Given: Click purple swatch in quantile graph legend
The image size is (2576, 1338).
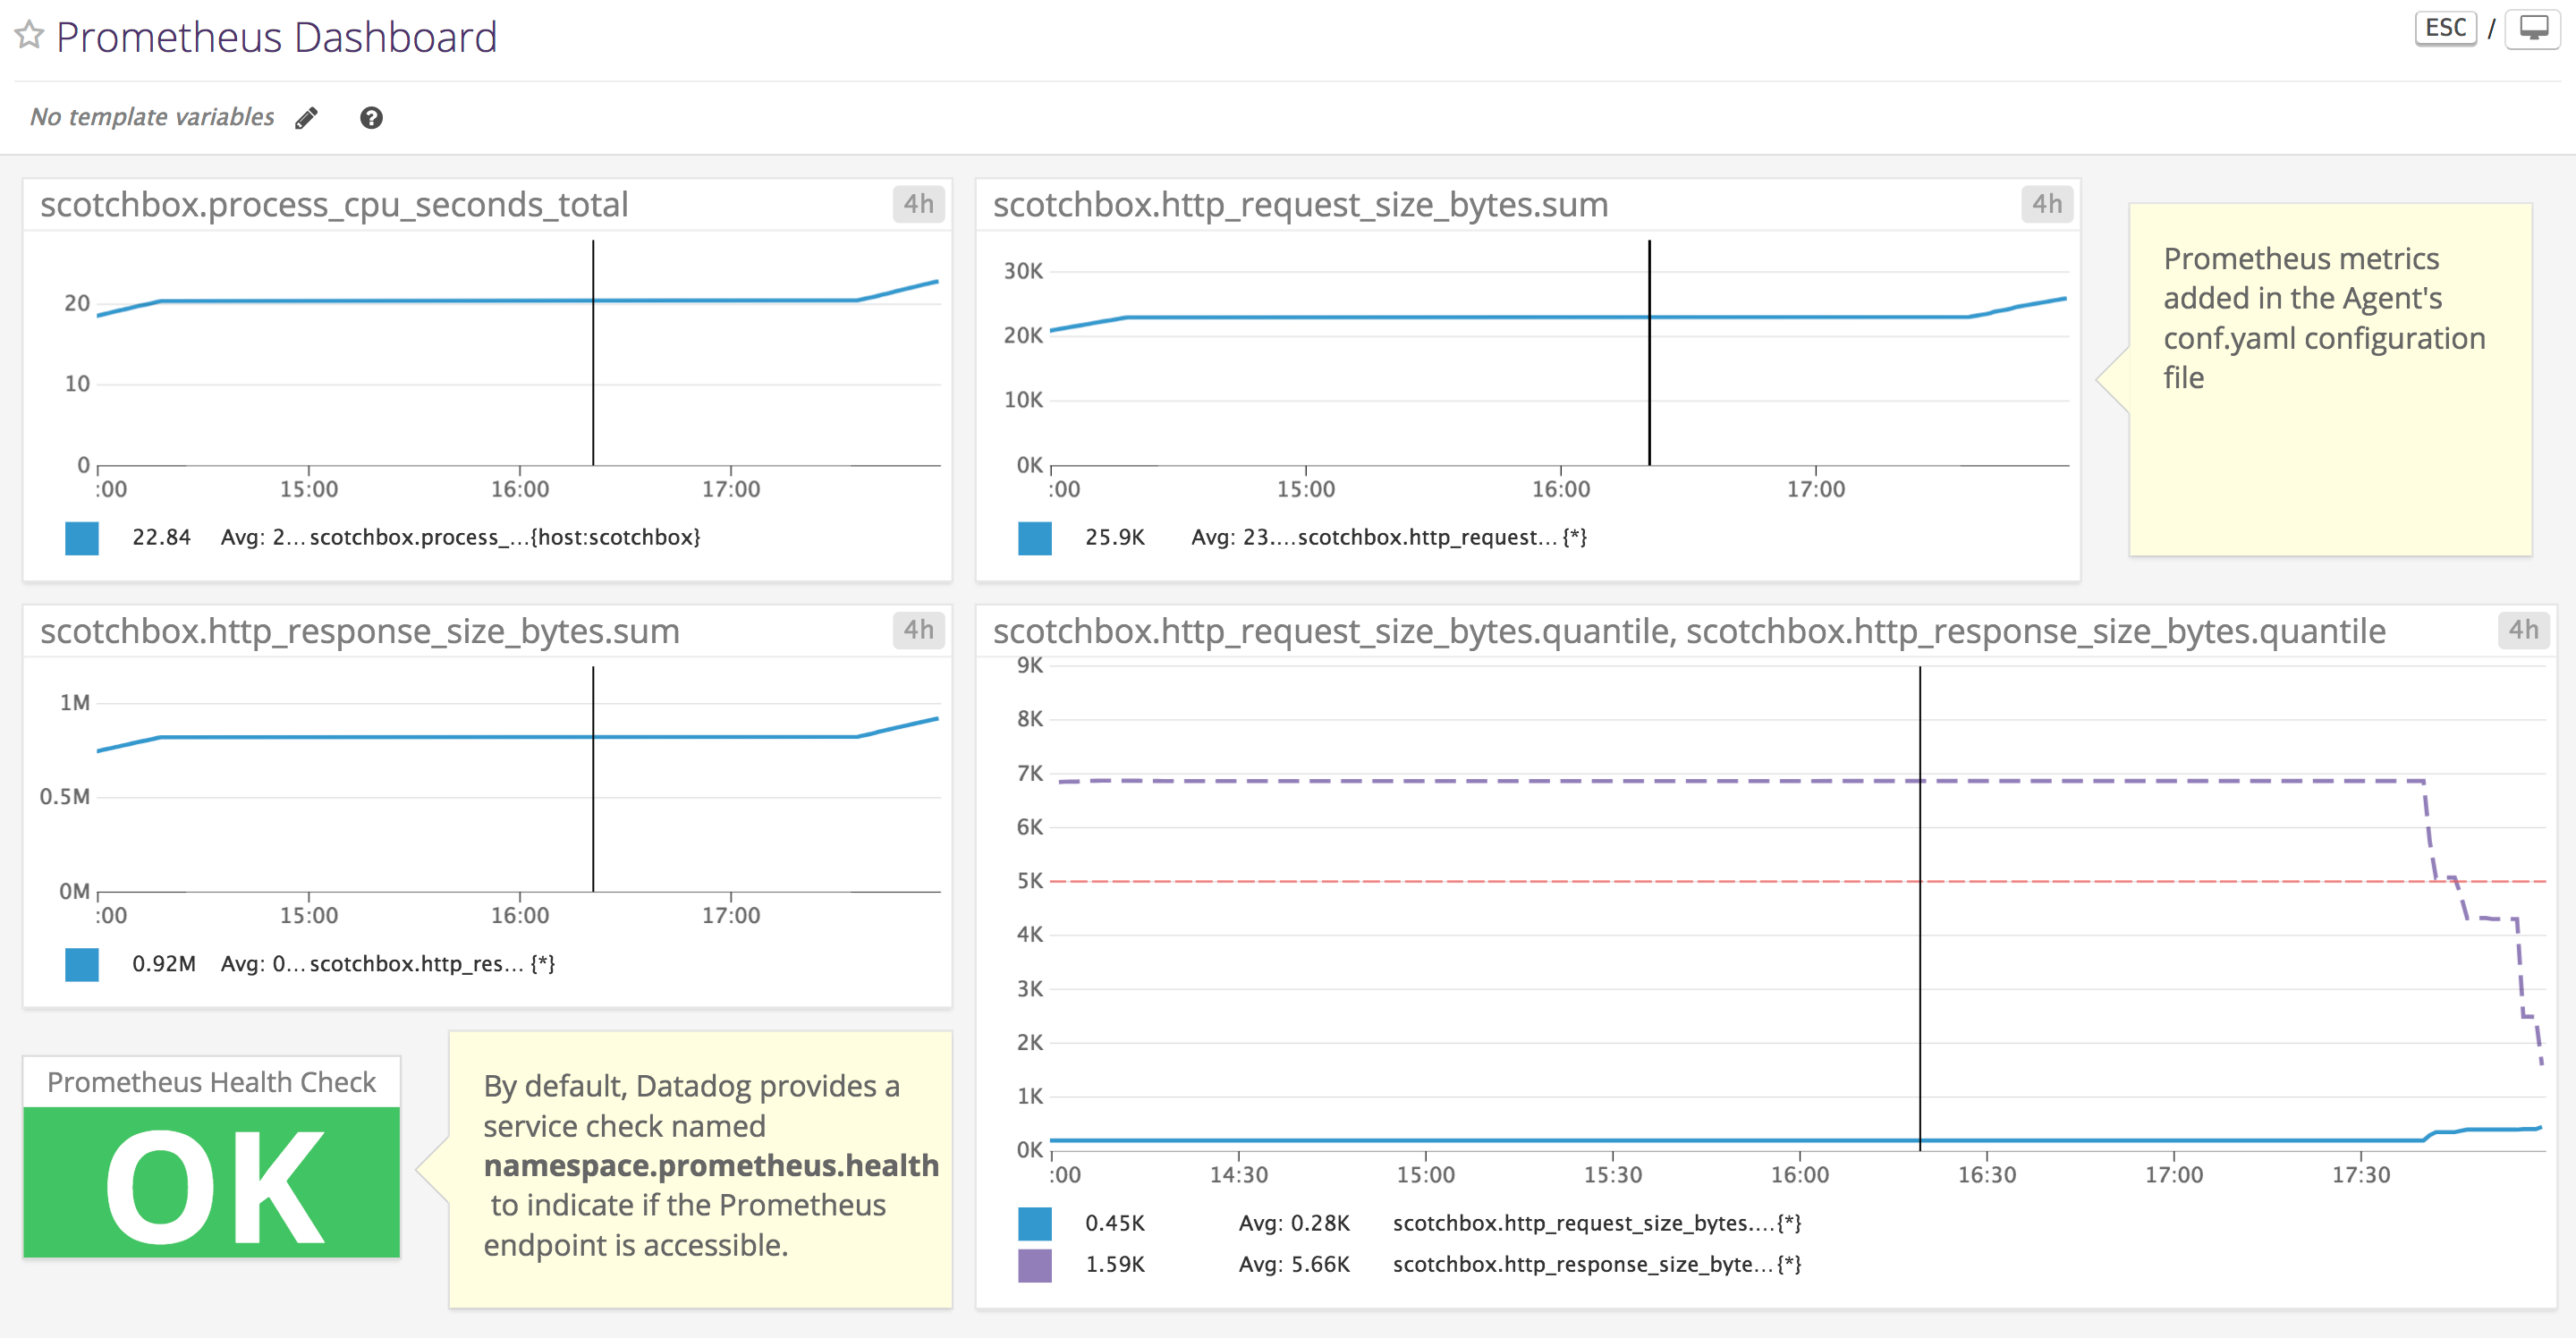Looking at the screenshot, I should [1033, 1264].
